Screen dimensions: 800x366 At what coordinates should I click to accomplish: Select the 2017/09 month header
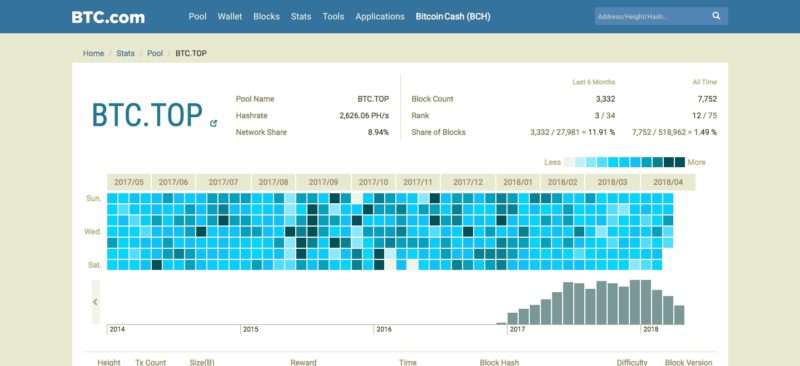click(x=323, y=182)
